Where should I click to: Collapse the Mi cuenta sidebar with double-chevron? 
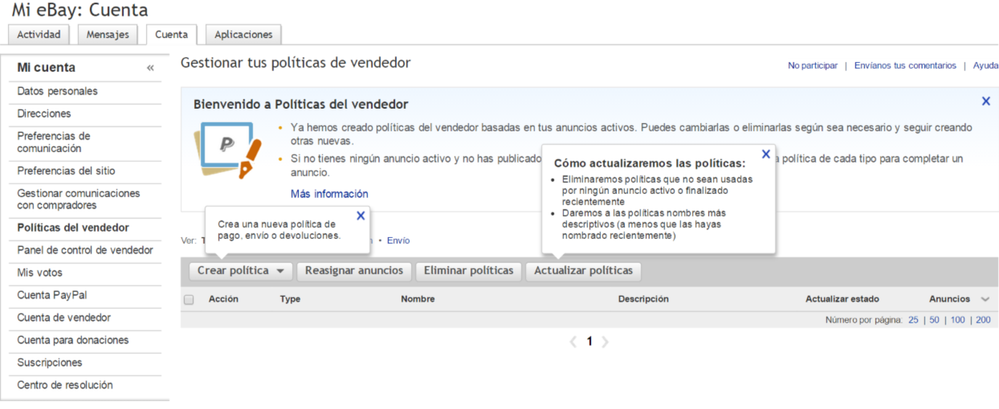(150, 68)
